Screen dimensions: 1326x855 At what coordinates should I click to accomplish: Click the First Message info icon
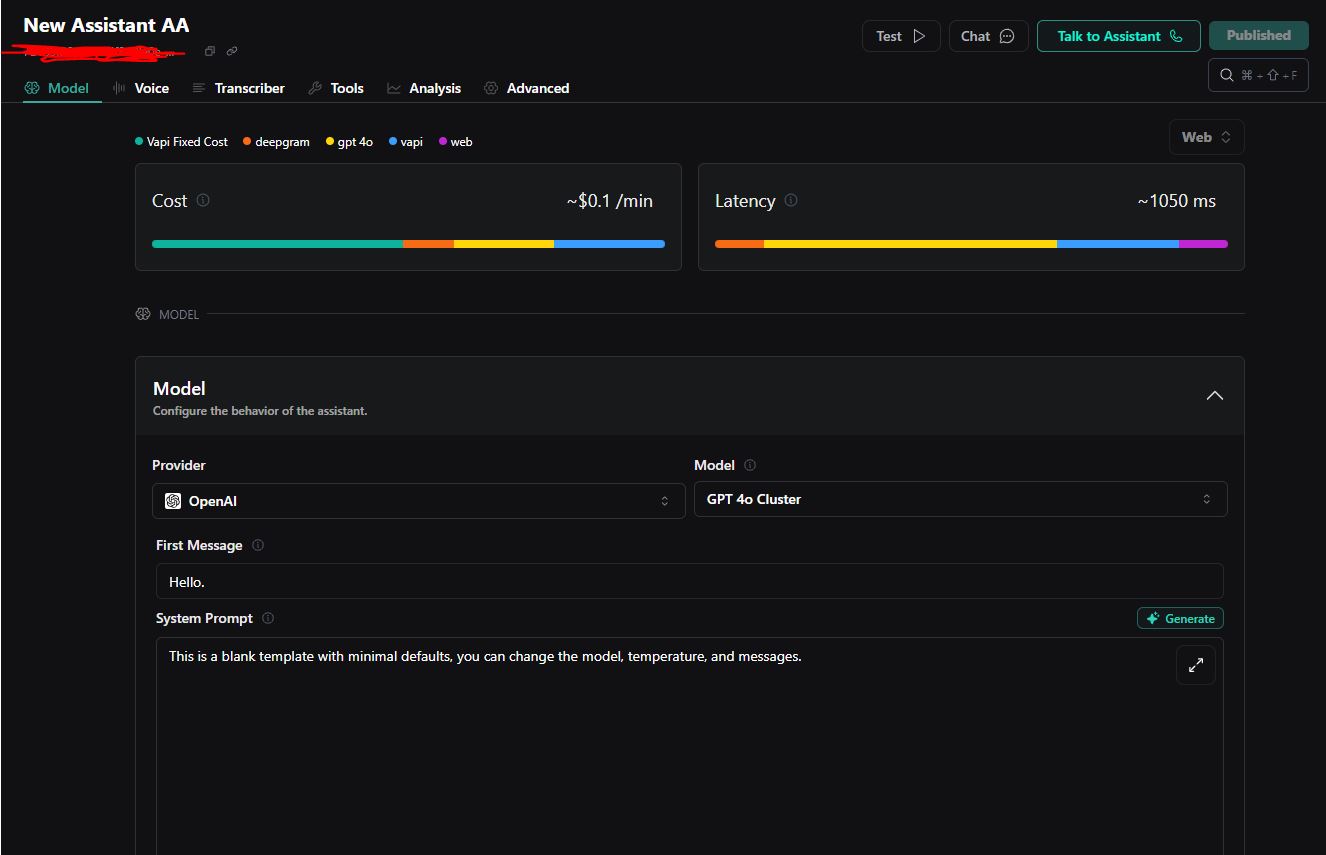258,545
